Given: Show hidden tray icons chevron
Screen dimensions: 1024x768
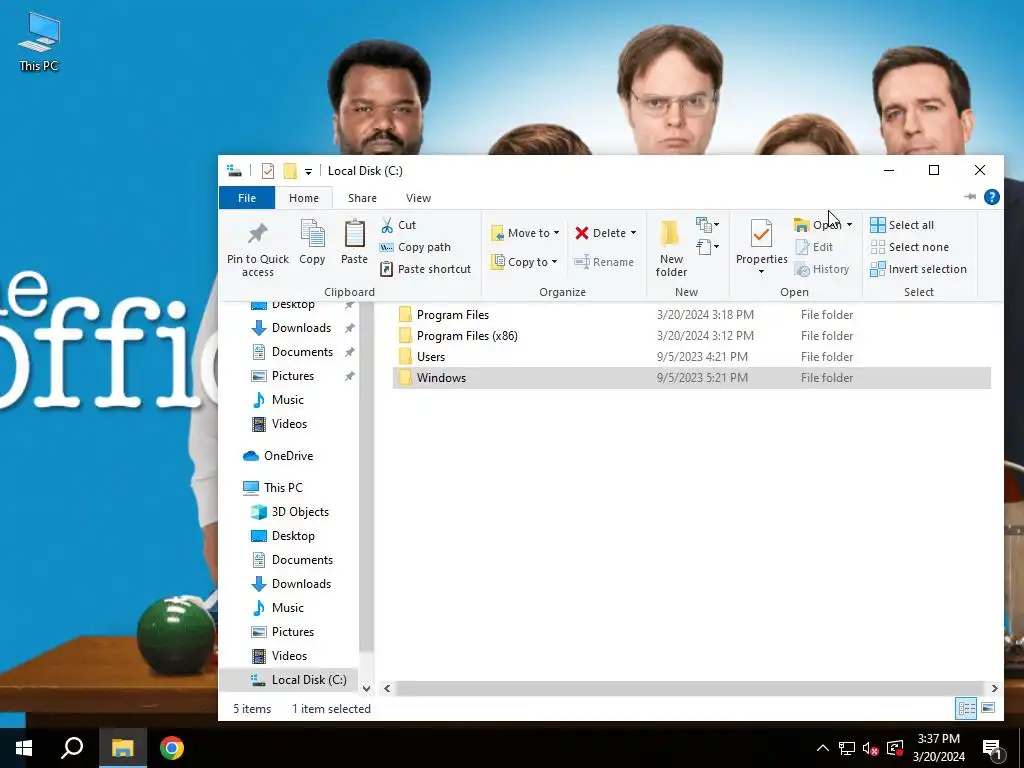Looking at the screenshot, I should pos(823,748).
